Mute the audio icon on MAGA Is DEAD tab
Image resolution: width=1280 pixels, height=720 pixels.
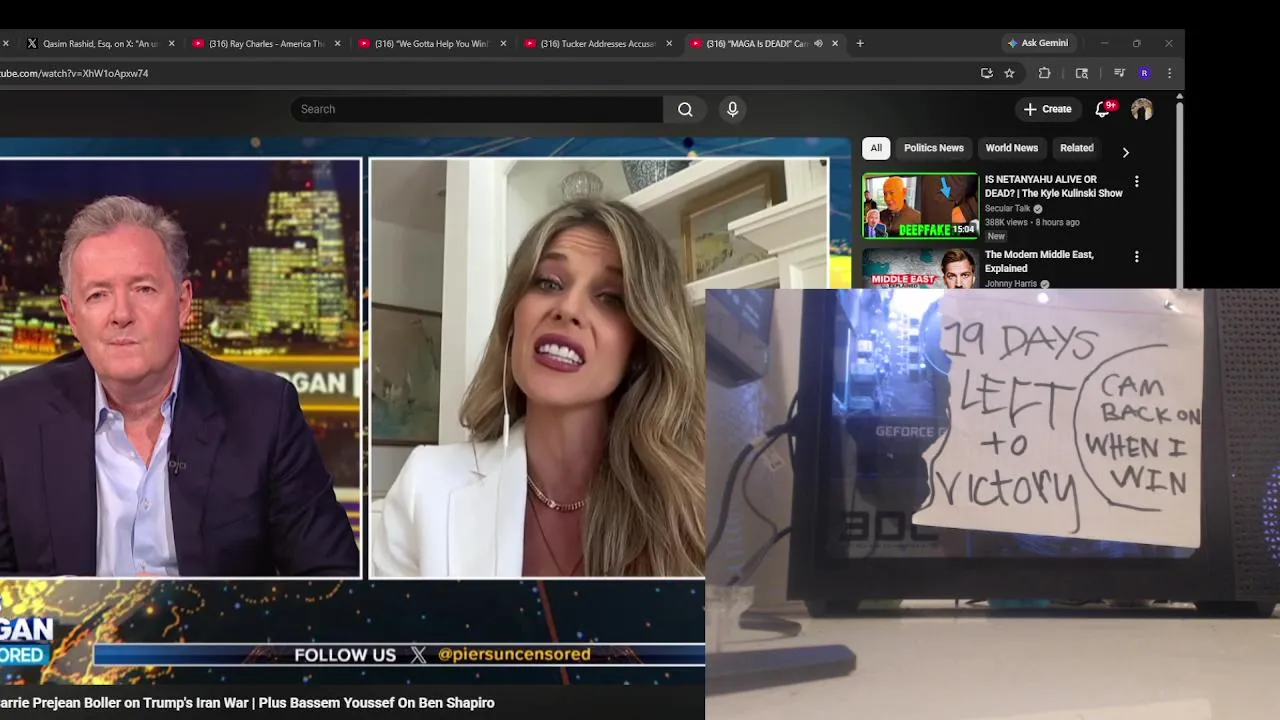point(818,43)
